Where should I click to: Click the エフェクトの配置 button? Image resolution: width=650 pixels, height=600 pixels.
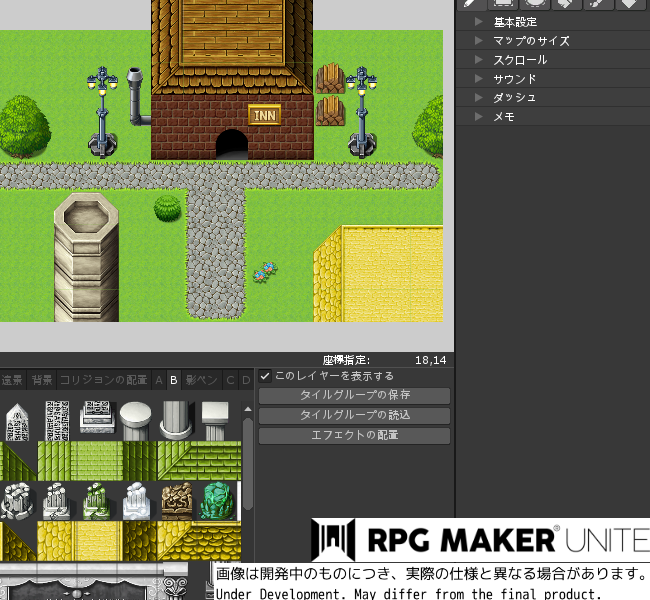point(354,435)
